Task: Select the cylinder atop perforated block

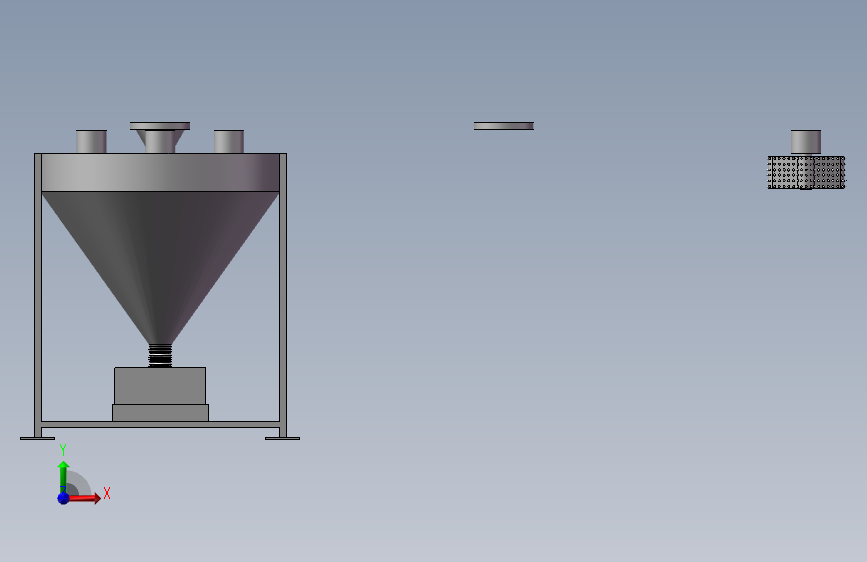Action: coord(806,143)
